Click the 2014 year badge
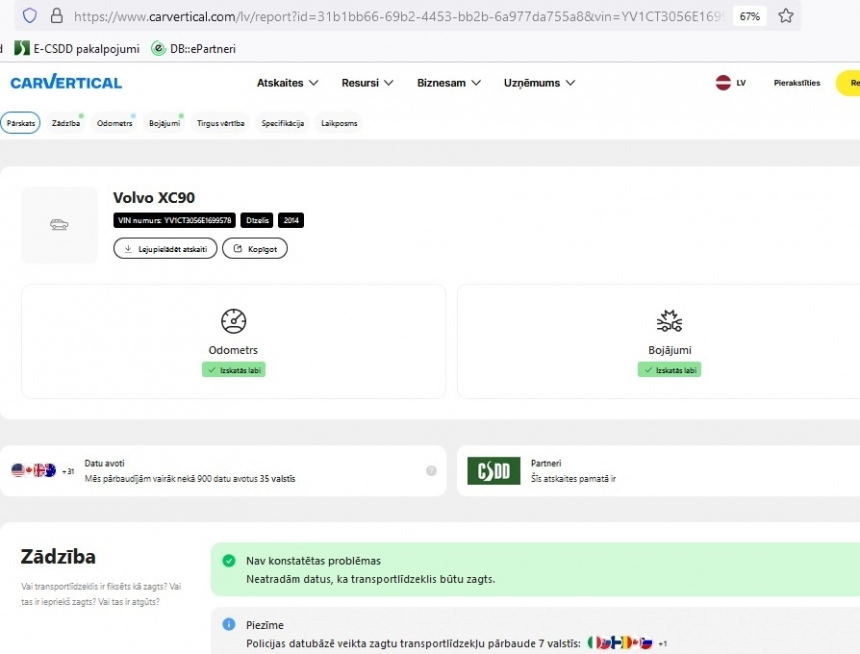The width and height of the screenshot is (860, 654). [291, 220]
